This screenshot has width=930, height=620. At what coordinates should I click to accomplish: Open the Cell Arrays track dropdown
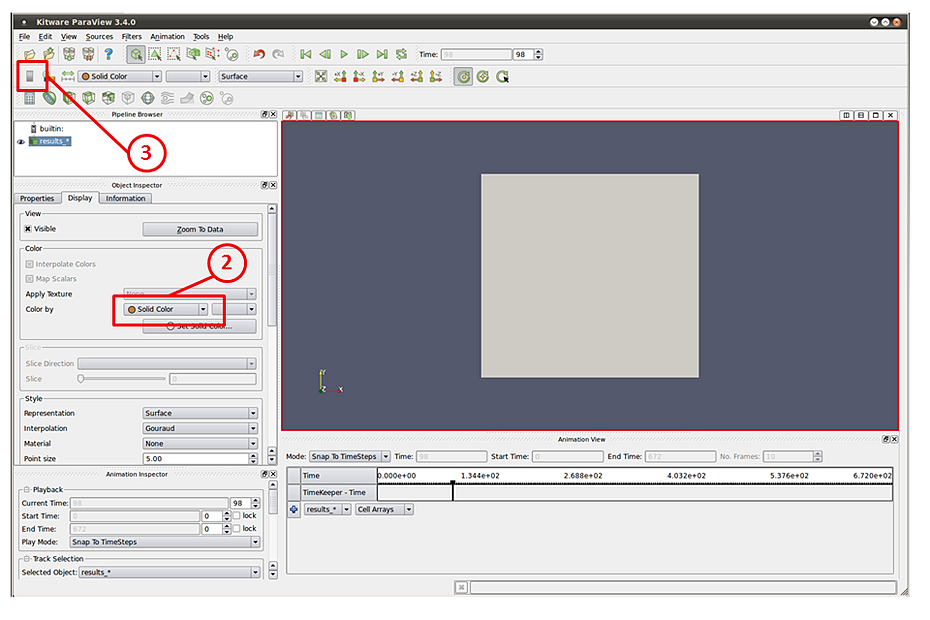pyautogui.click(x=384, y=509)
